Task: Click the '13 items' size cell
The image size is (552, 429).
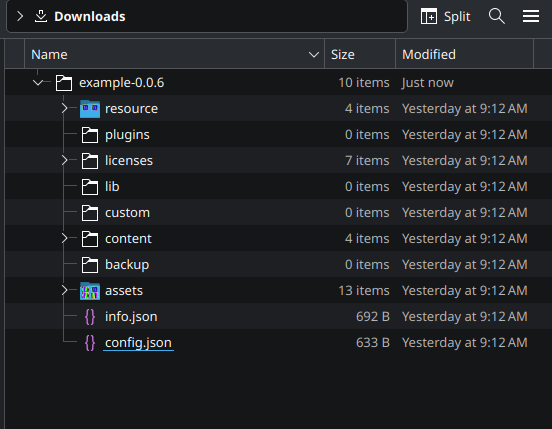Action: 364,291
